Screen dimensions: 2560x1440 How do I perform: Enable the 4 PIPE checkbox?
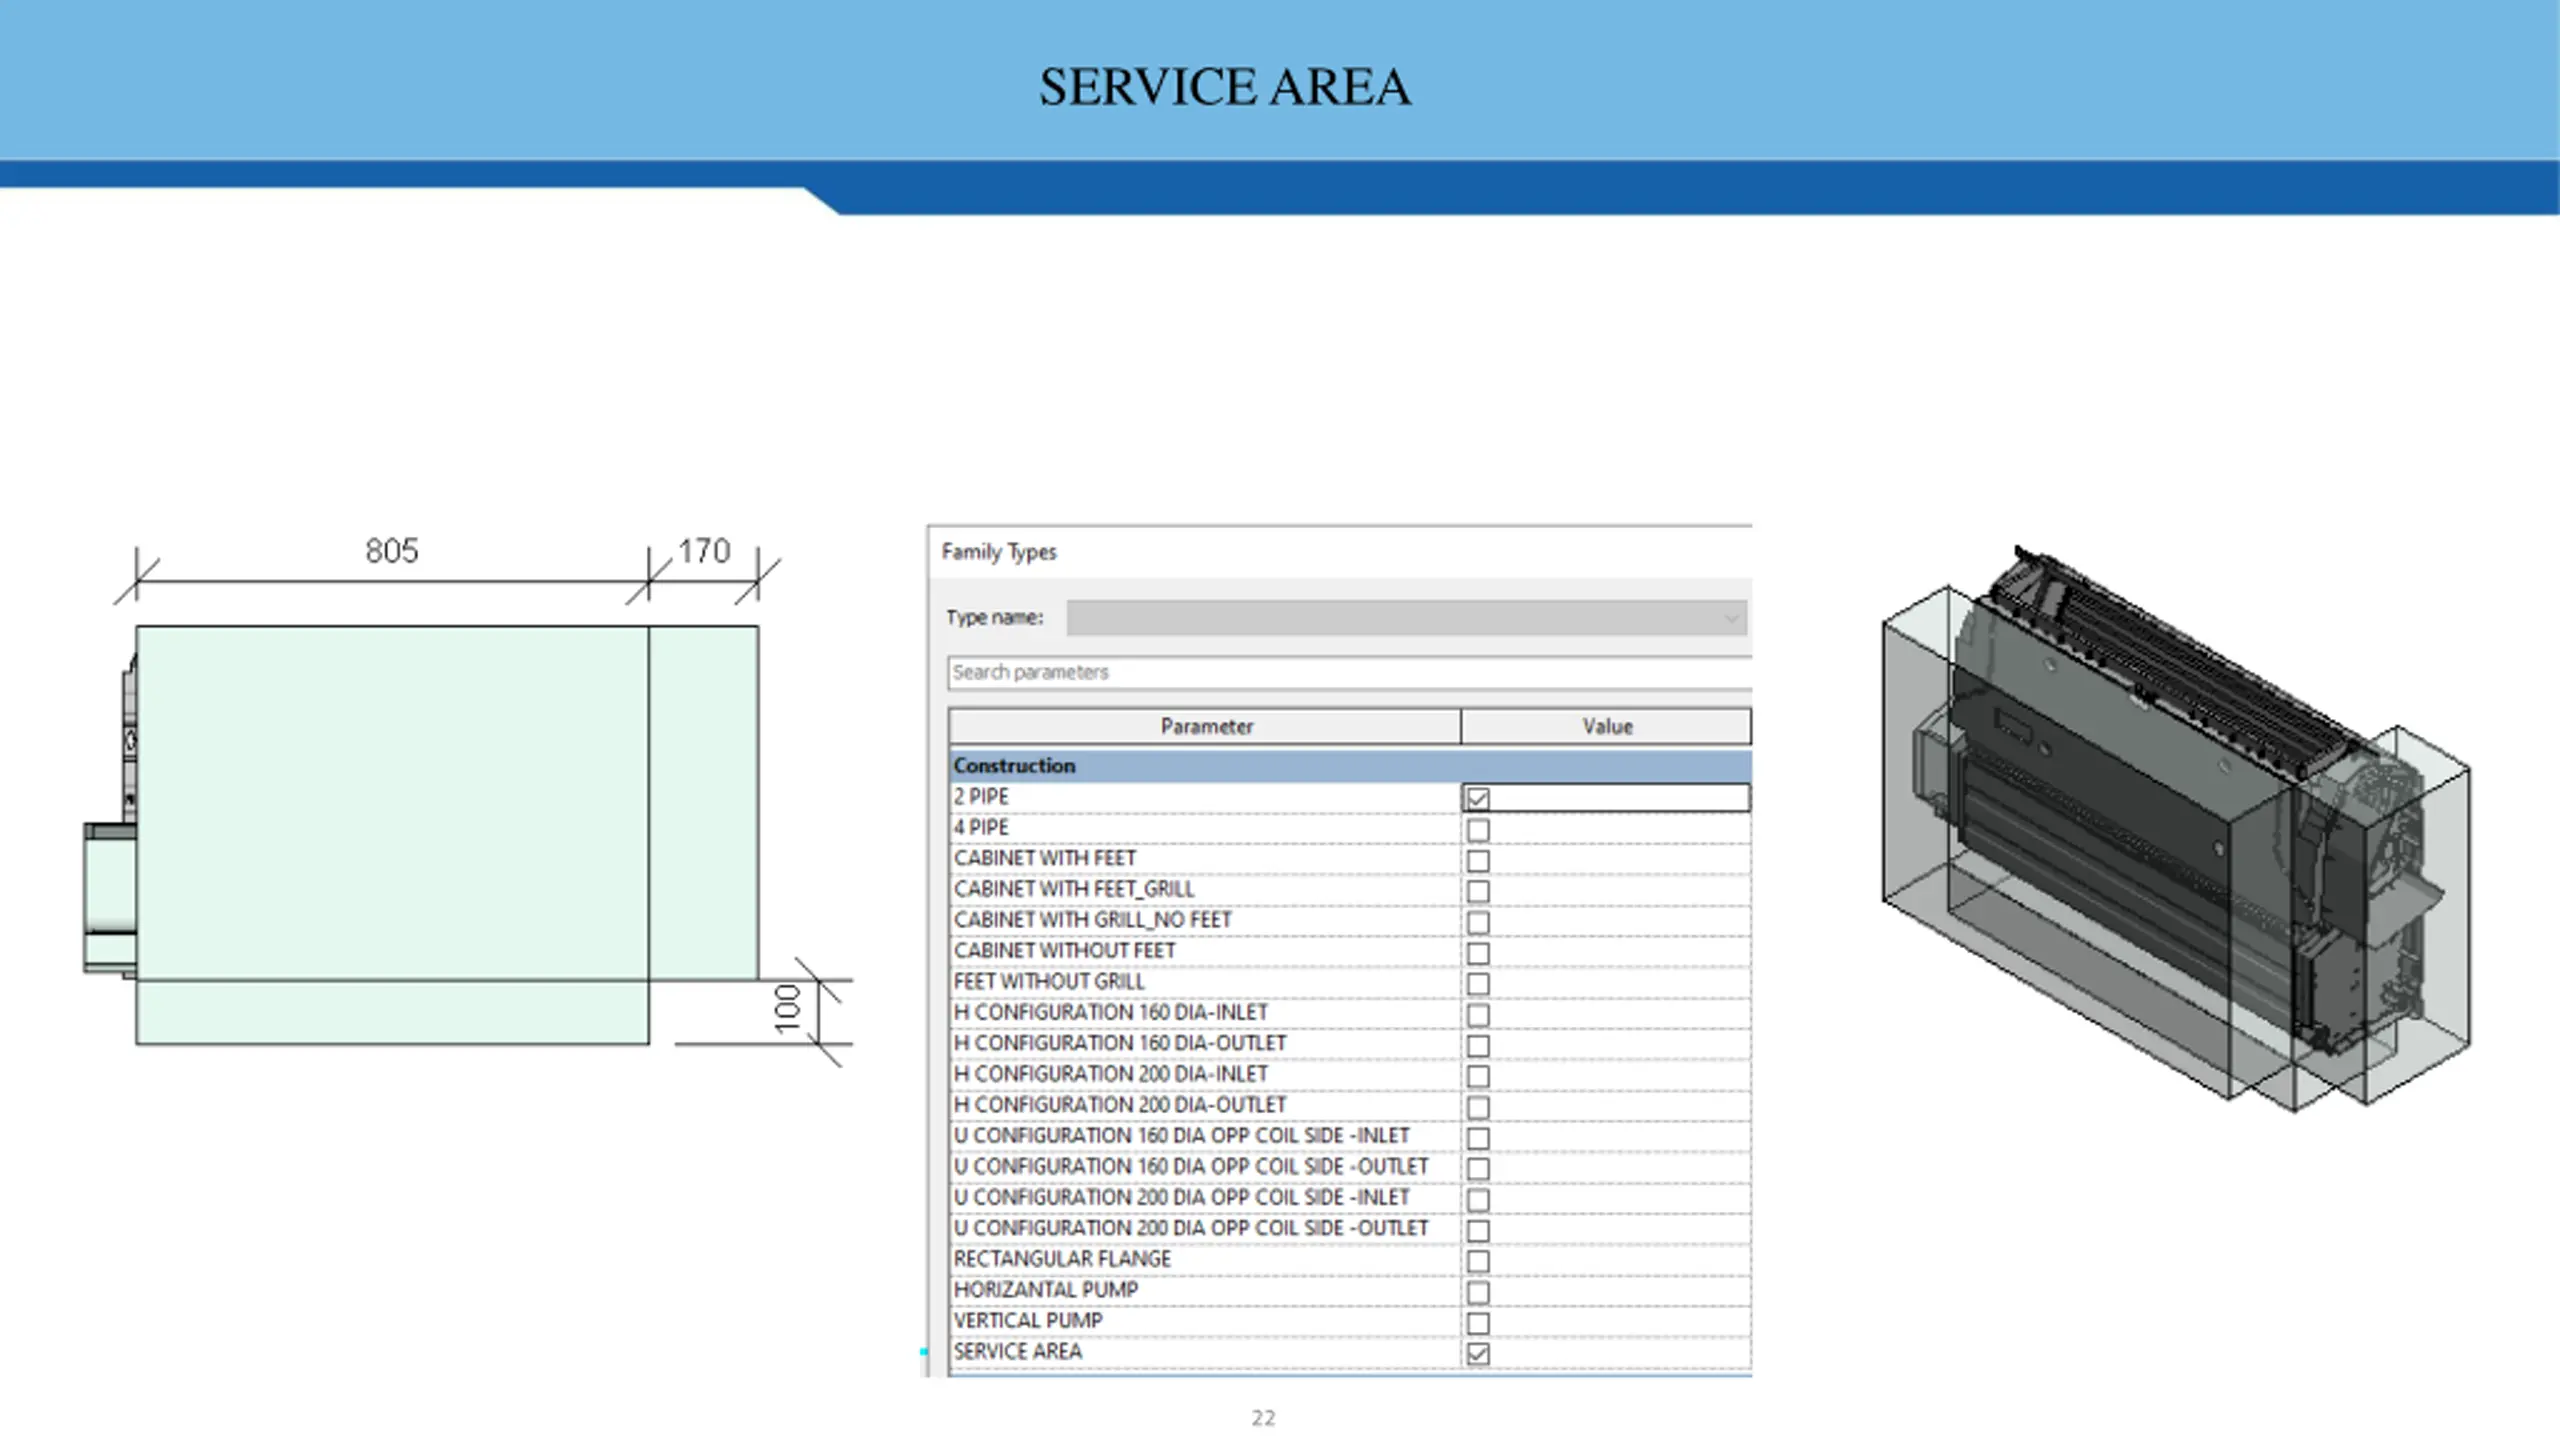tap(1477, 830)
